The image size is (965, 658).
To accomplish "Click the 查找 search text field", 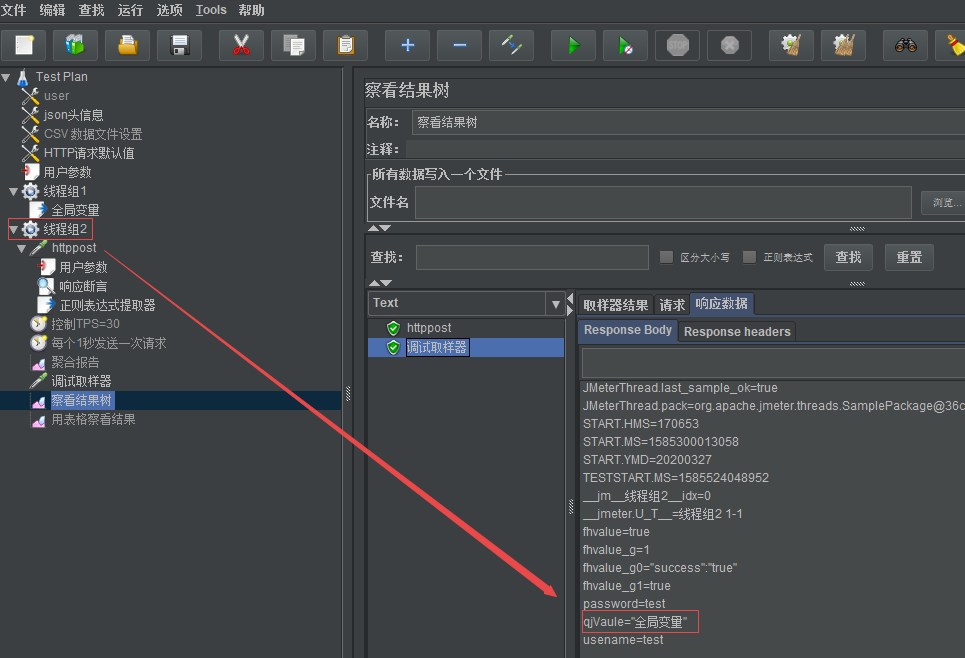I will 532,257.
